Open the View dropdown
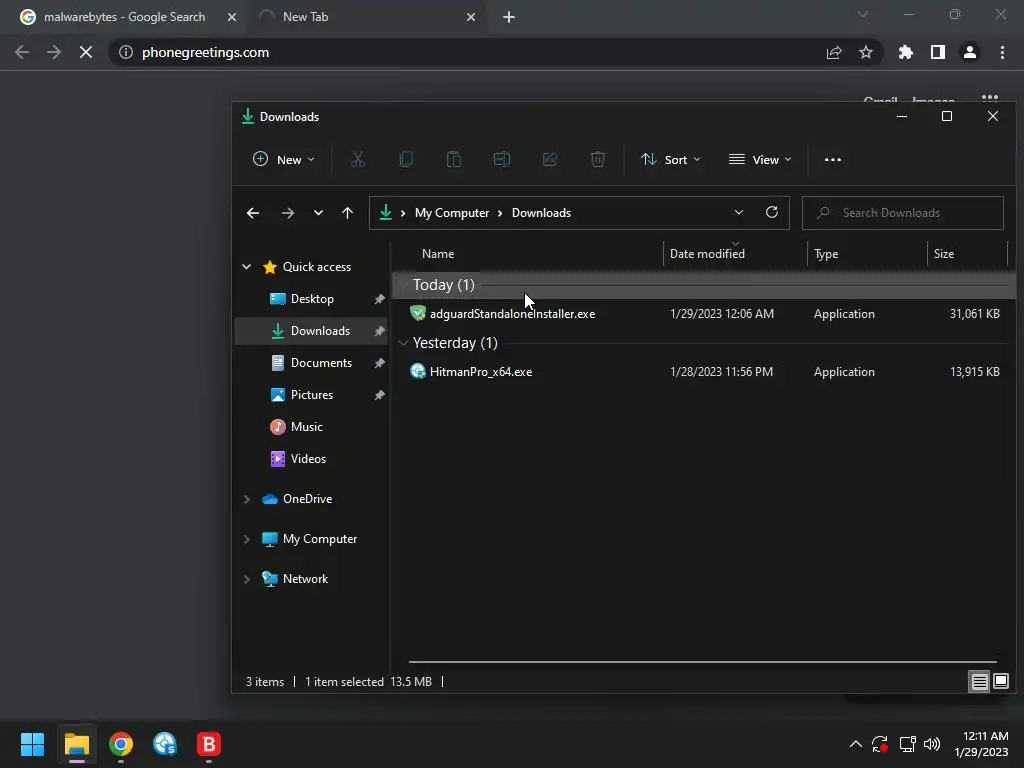 (760, 159)
